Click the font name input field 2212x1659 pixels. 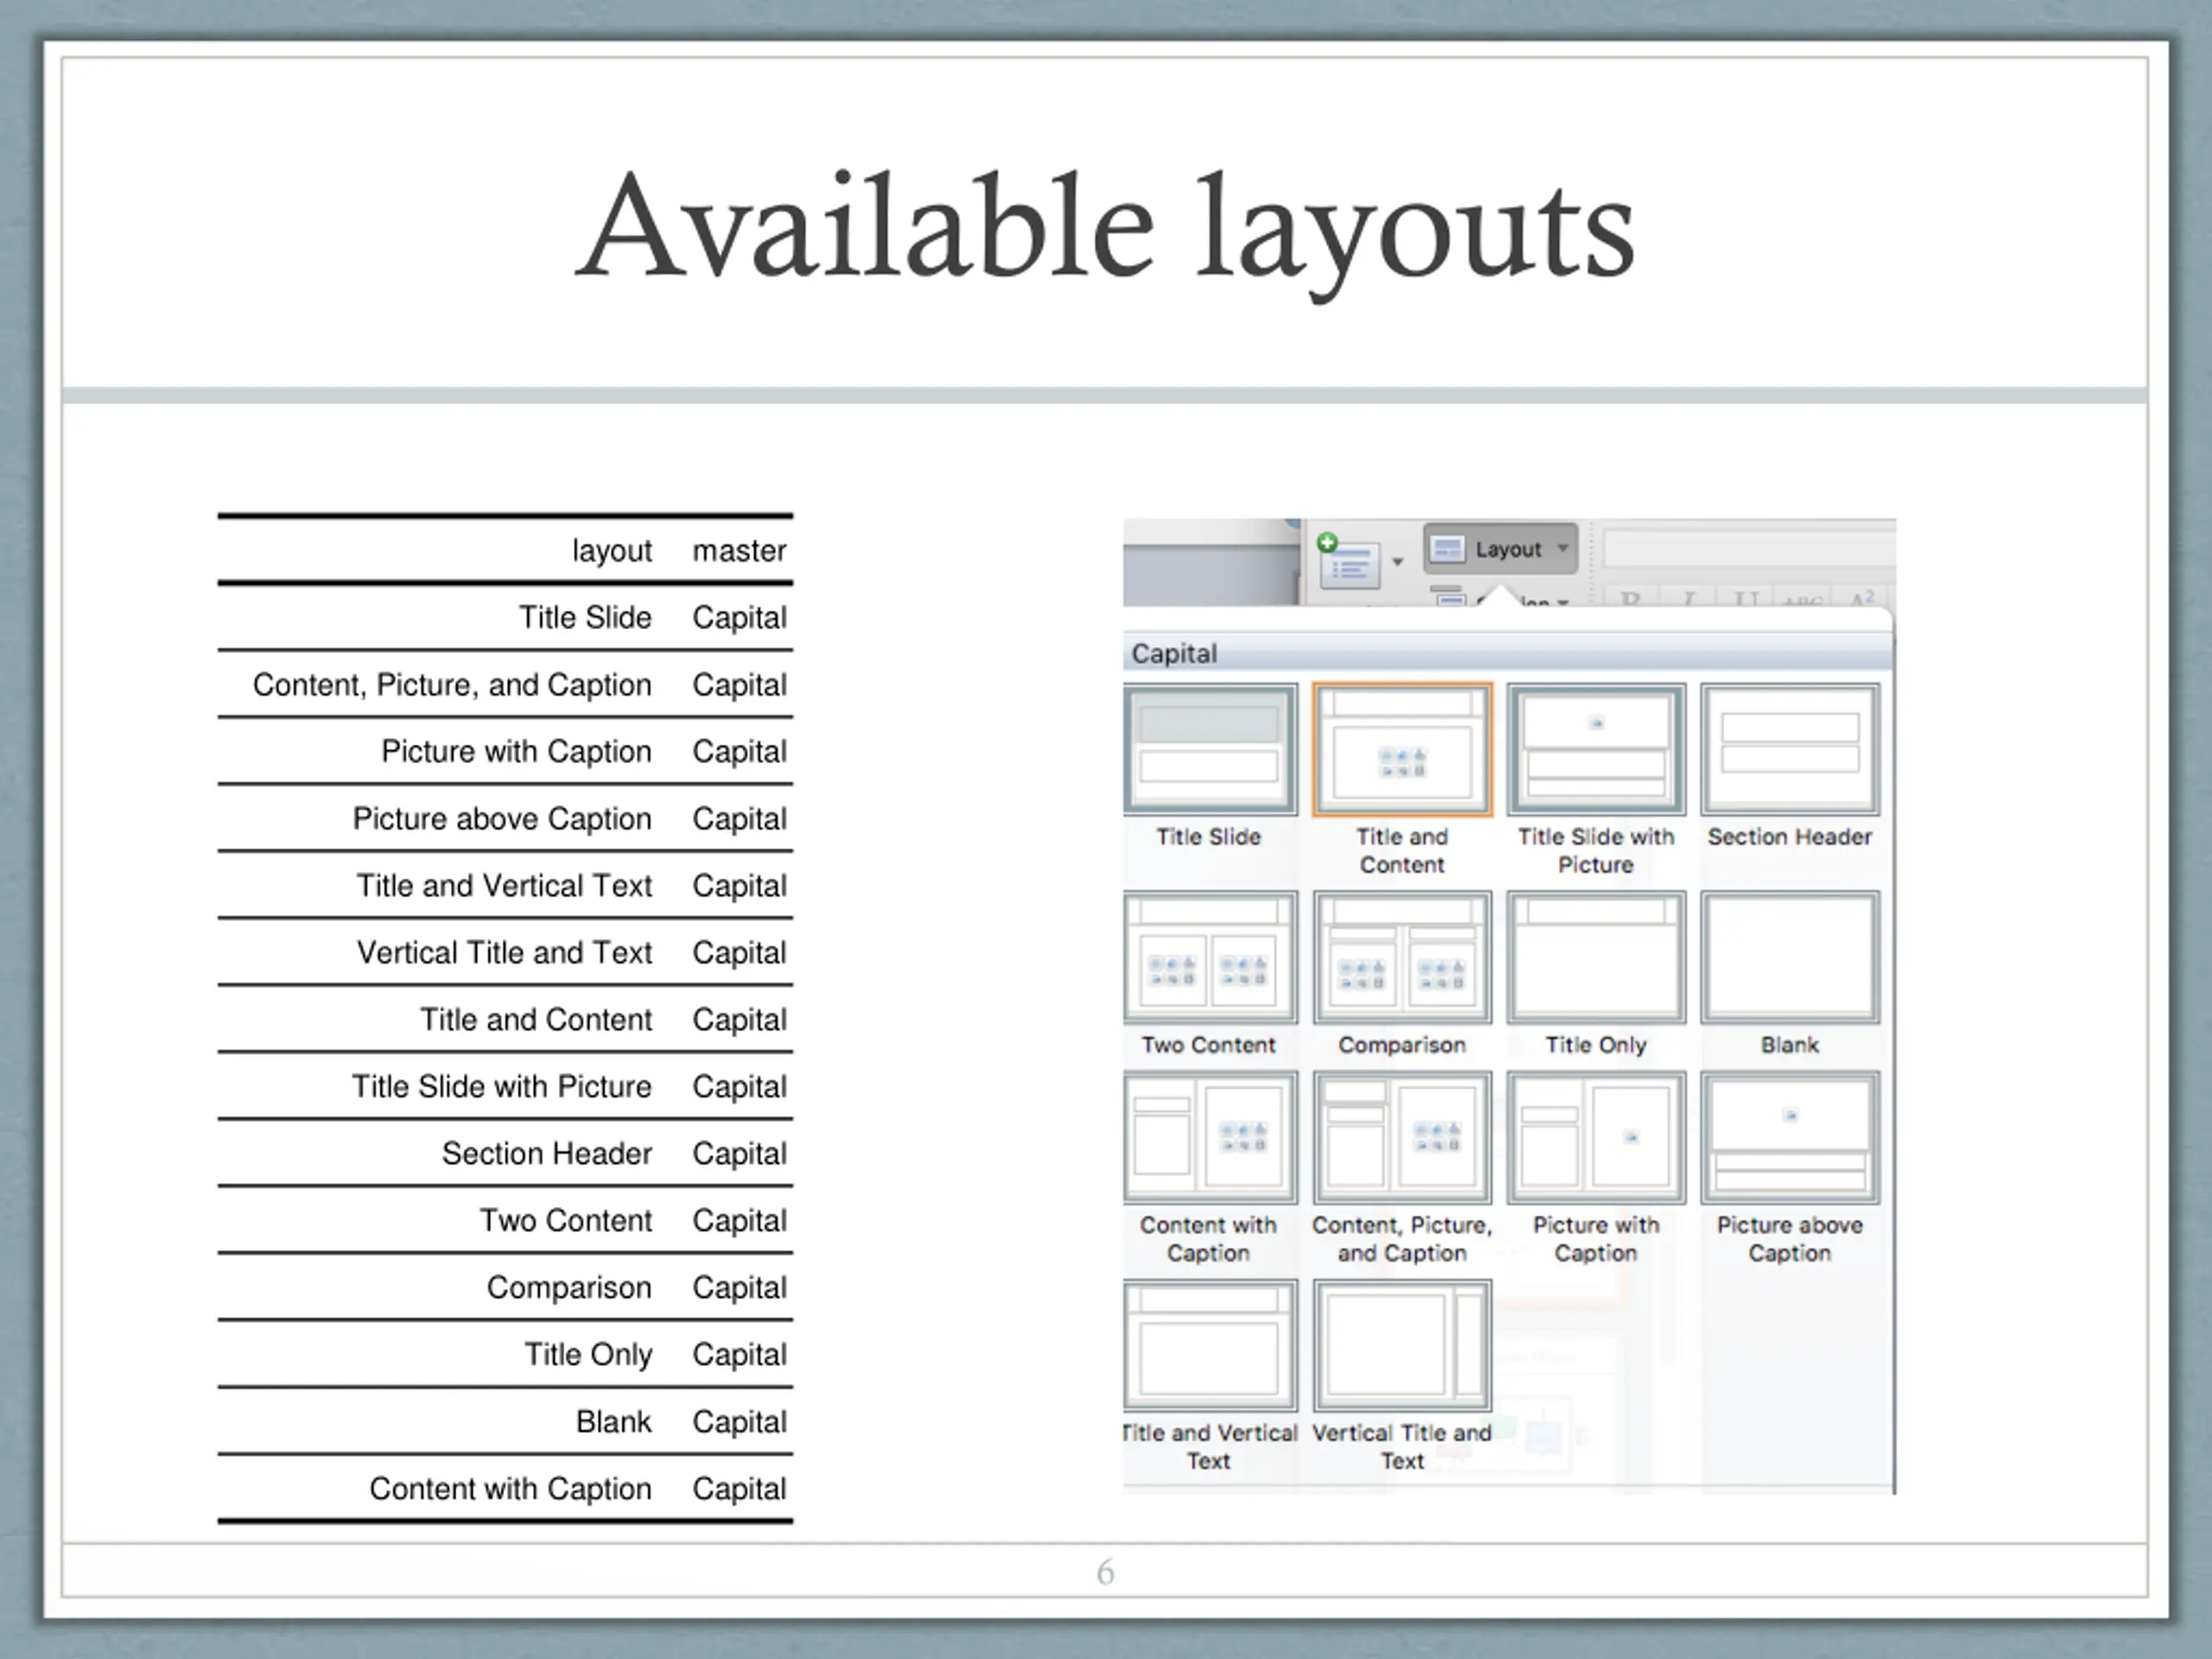(1748, 549)
